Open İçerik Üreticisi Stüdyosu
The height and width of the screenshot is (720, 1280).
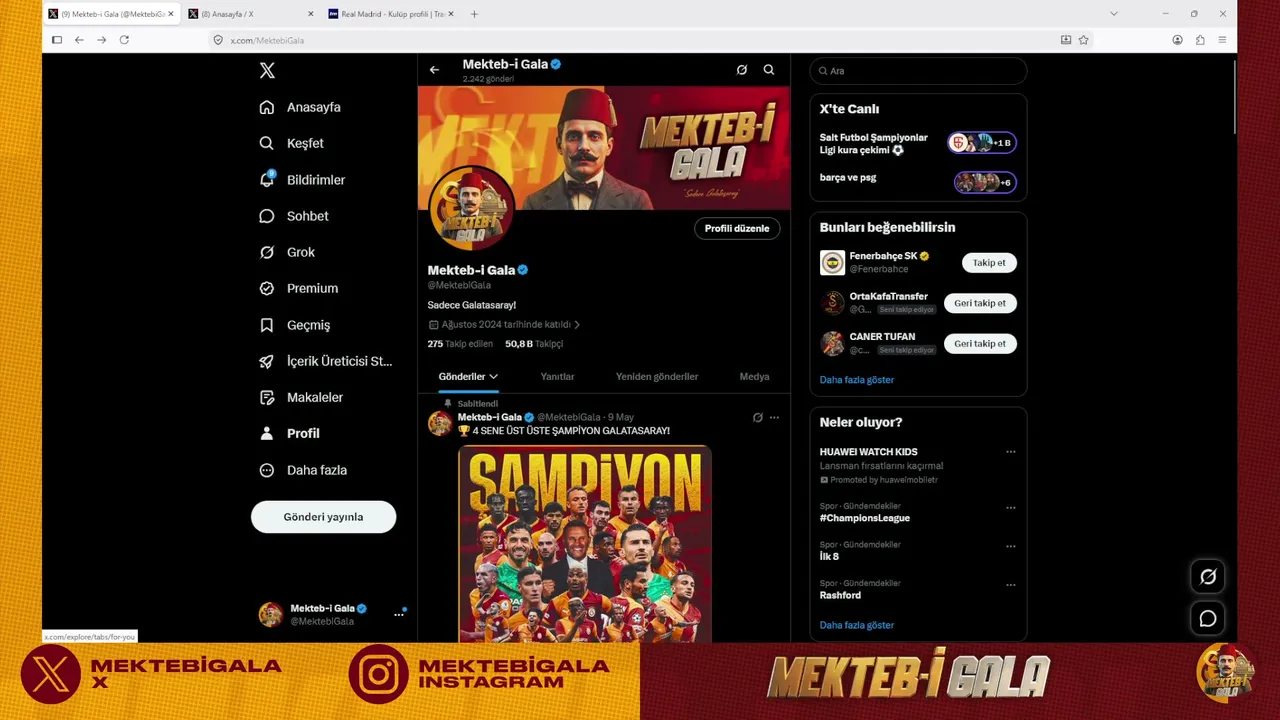pyautogui.click(x=325, y=361)
